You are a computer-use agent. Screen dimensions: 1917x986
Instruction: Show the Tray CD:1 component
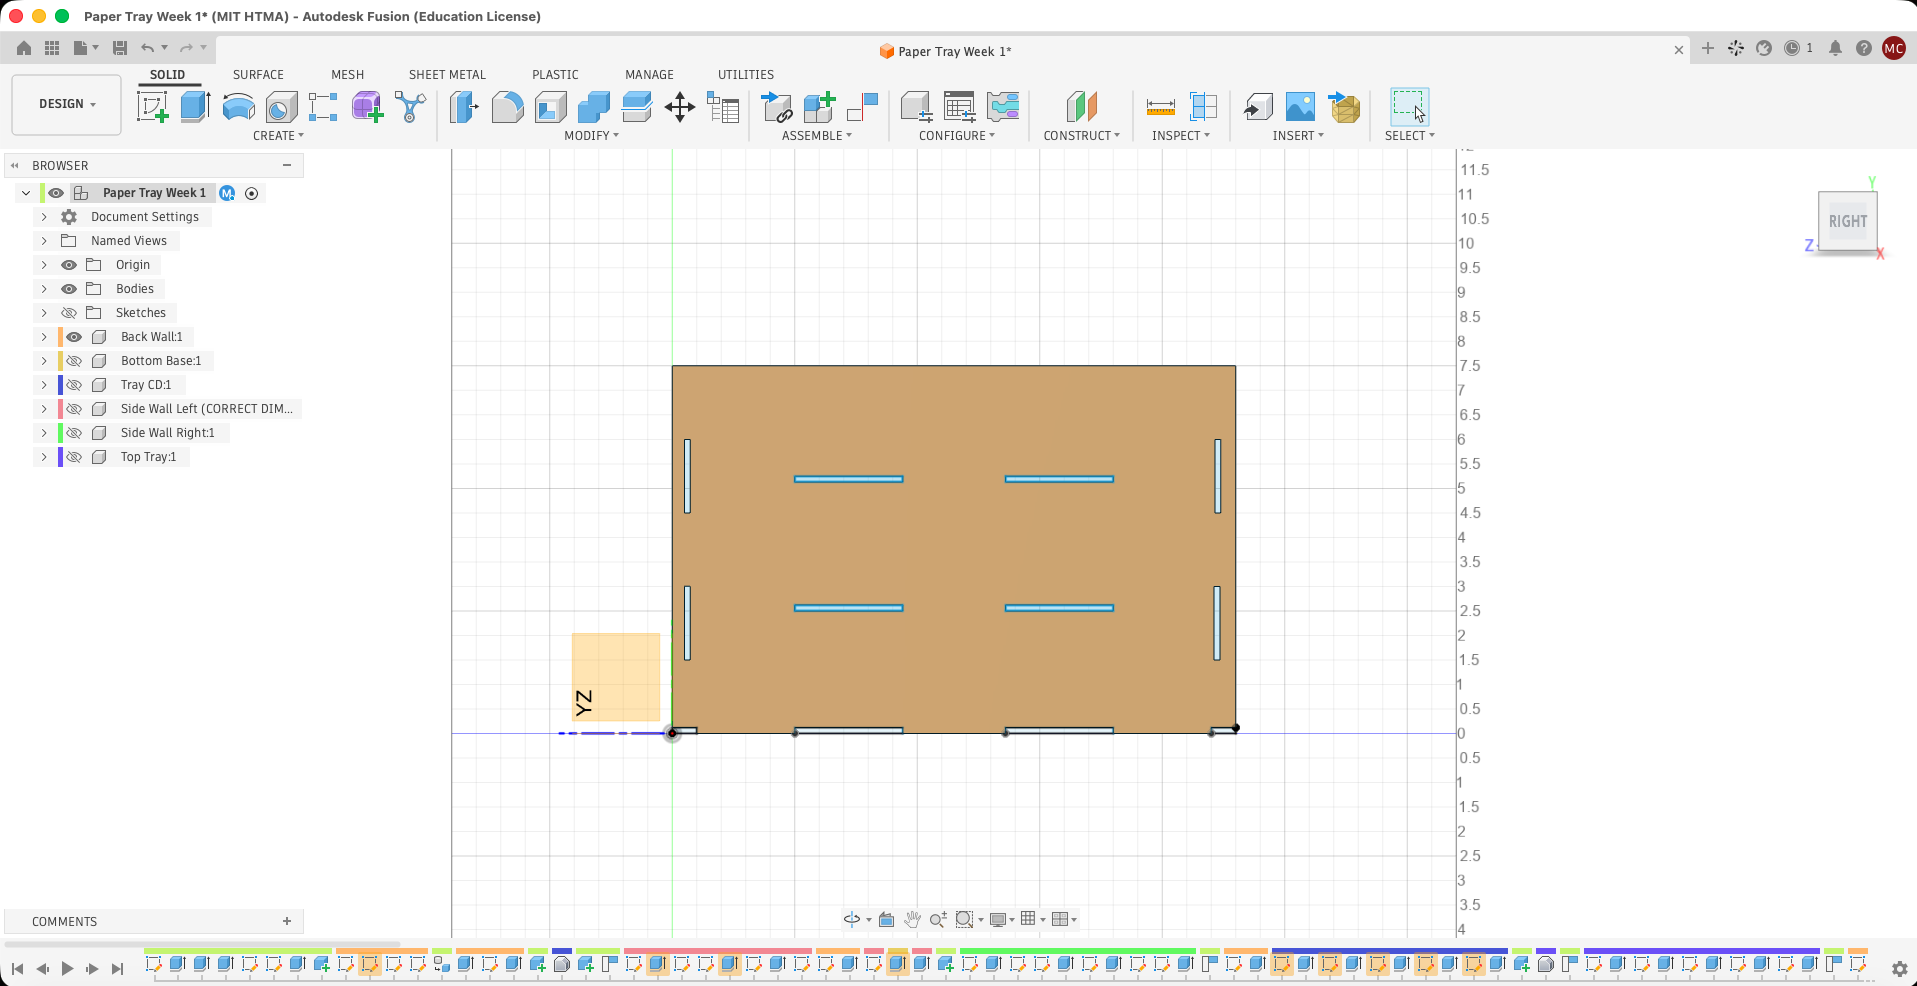point(74,385)
